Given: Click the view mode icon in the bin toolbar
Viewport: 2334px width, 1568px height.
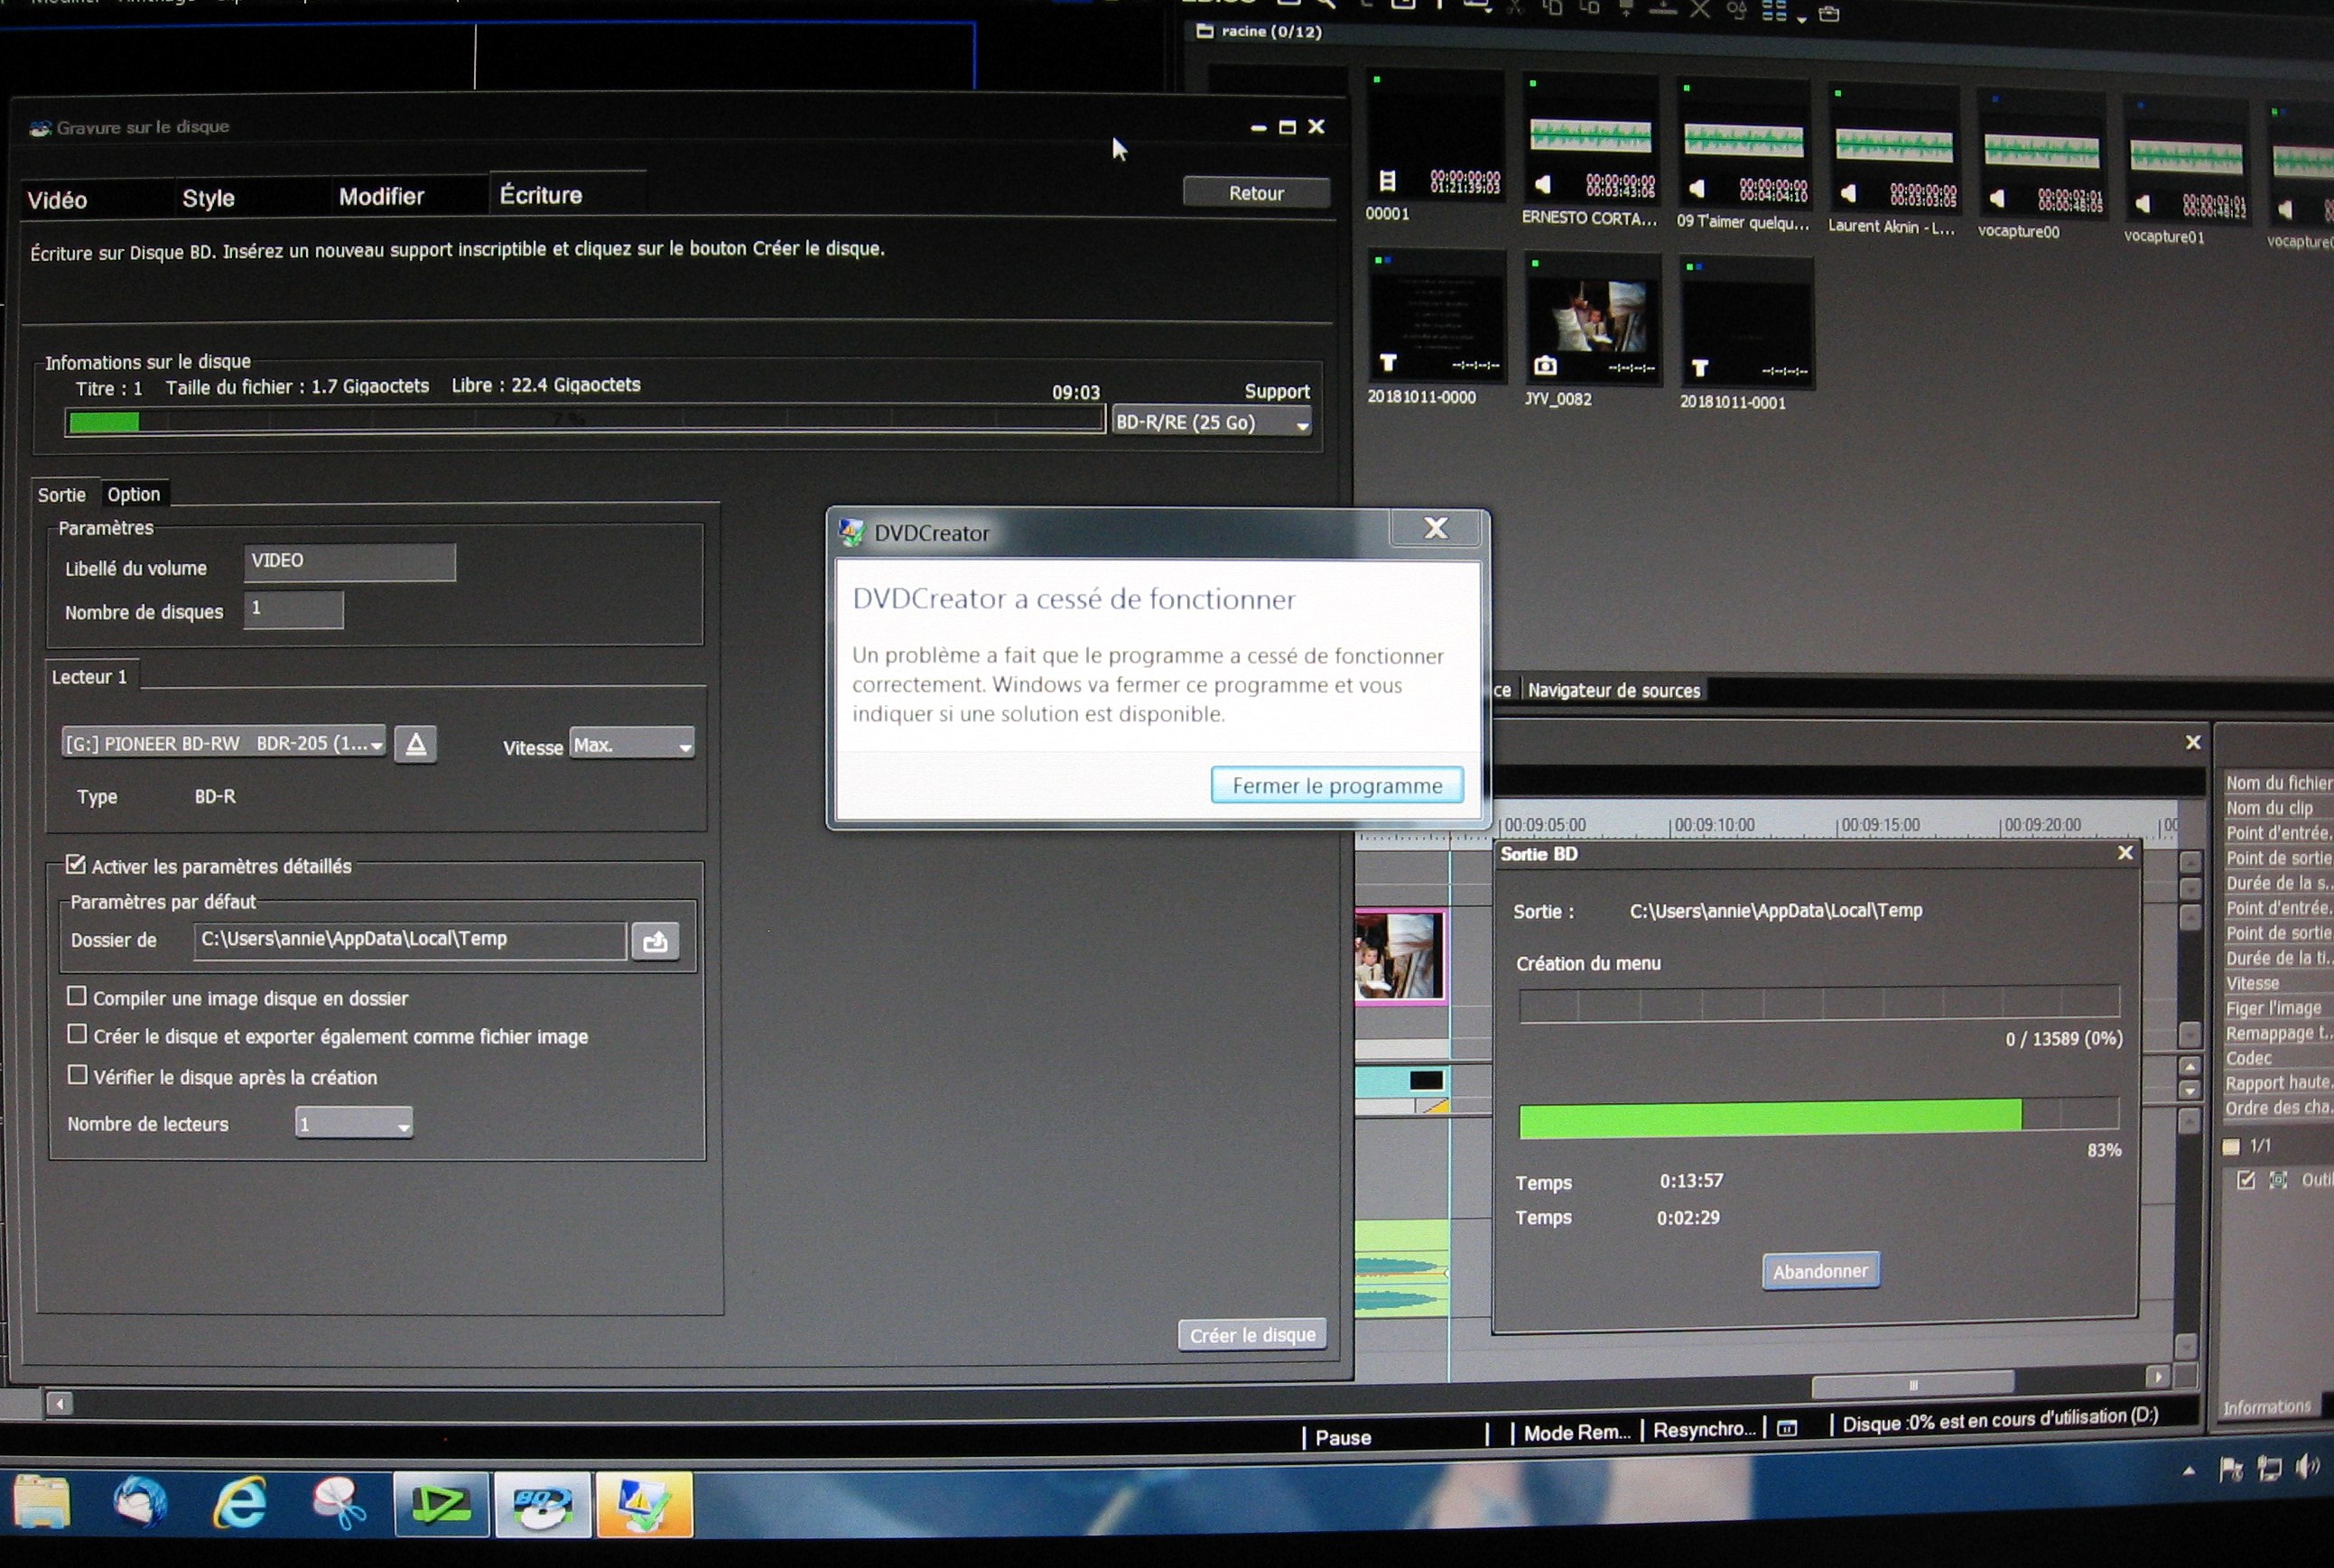Looking at the screenshot, I should click(1774, 11).
